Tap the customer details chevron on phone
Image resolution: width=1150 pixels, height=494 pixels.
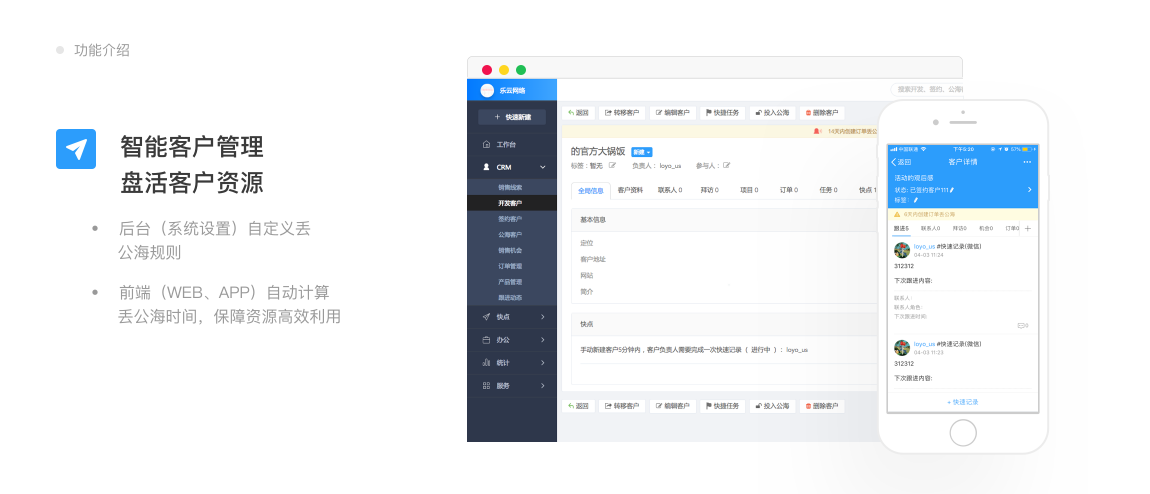[x=1029, y=189]
